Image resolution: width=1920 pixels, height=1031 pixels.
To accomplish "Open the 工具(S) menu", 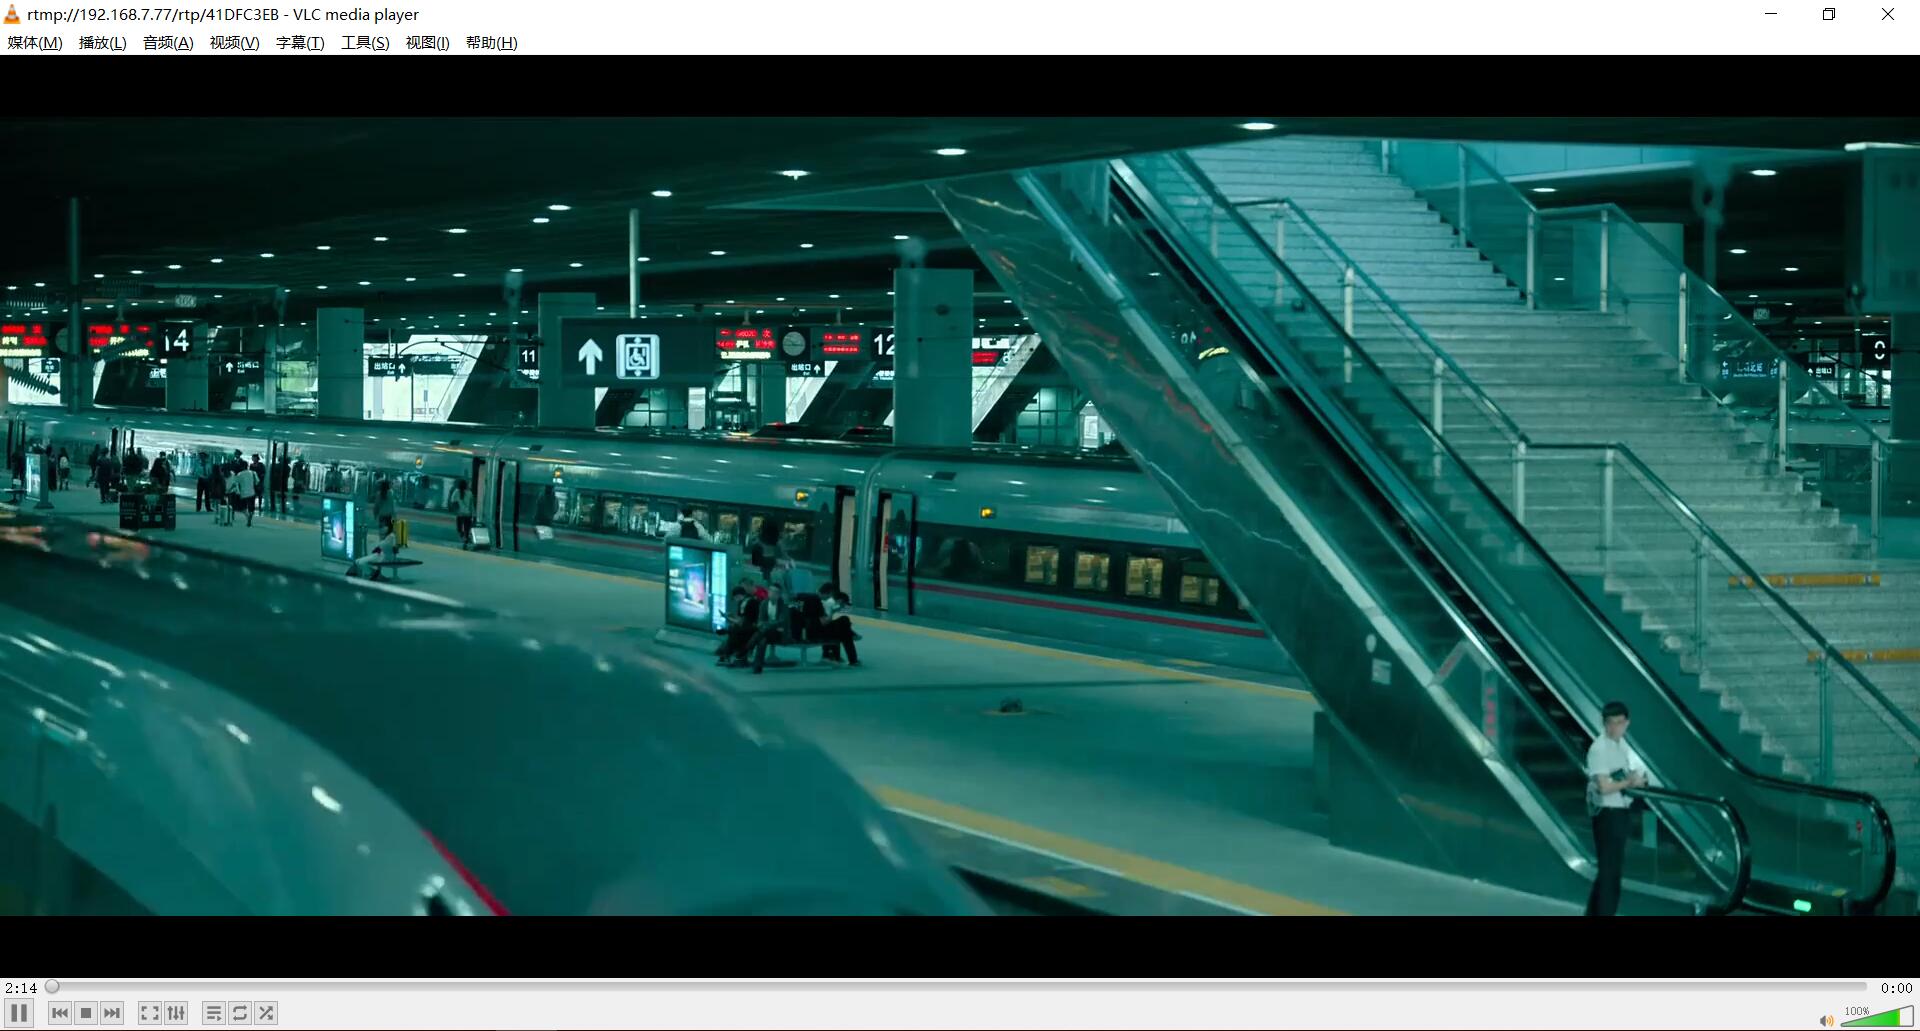I will pyautogui.click(x=364, y=42).
